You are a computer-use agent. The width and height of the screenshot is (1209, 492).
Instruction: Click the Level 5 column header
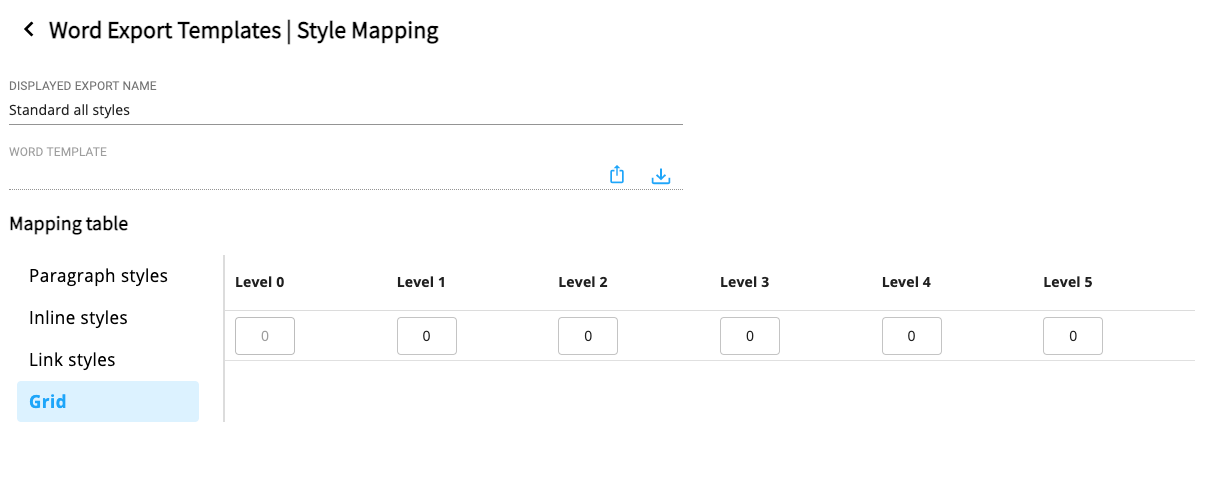point(1068,282)
